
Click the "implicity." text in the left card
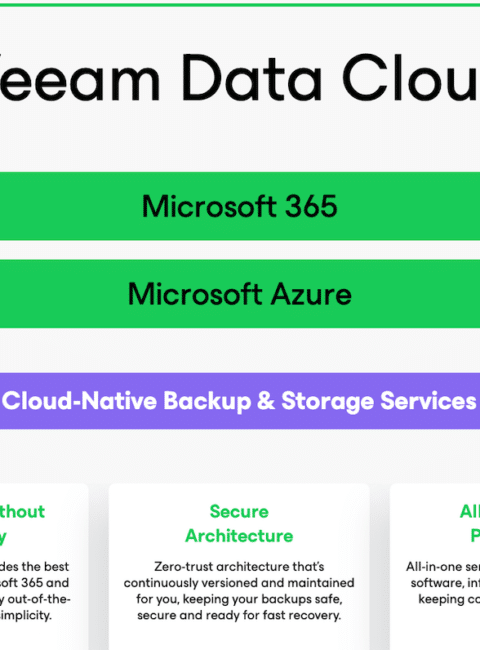pyautogui.click(x=26, y=615)
